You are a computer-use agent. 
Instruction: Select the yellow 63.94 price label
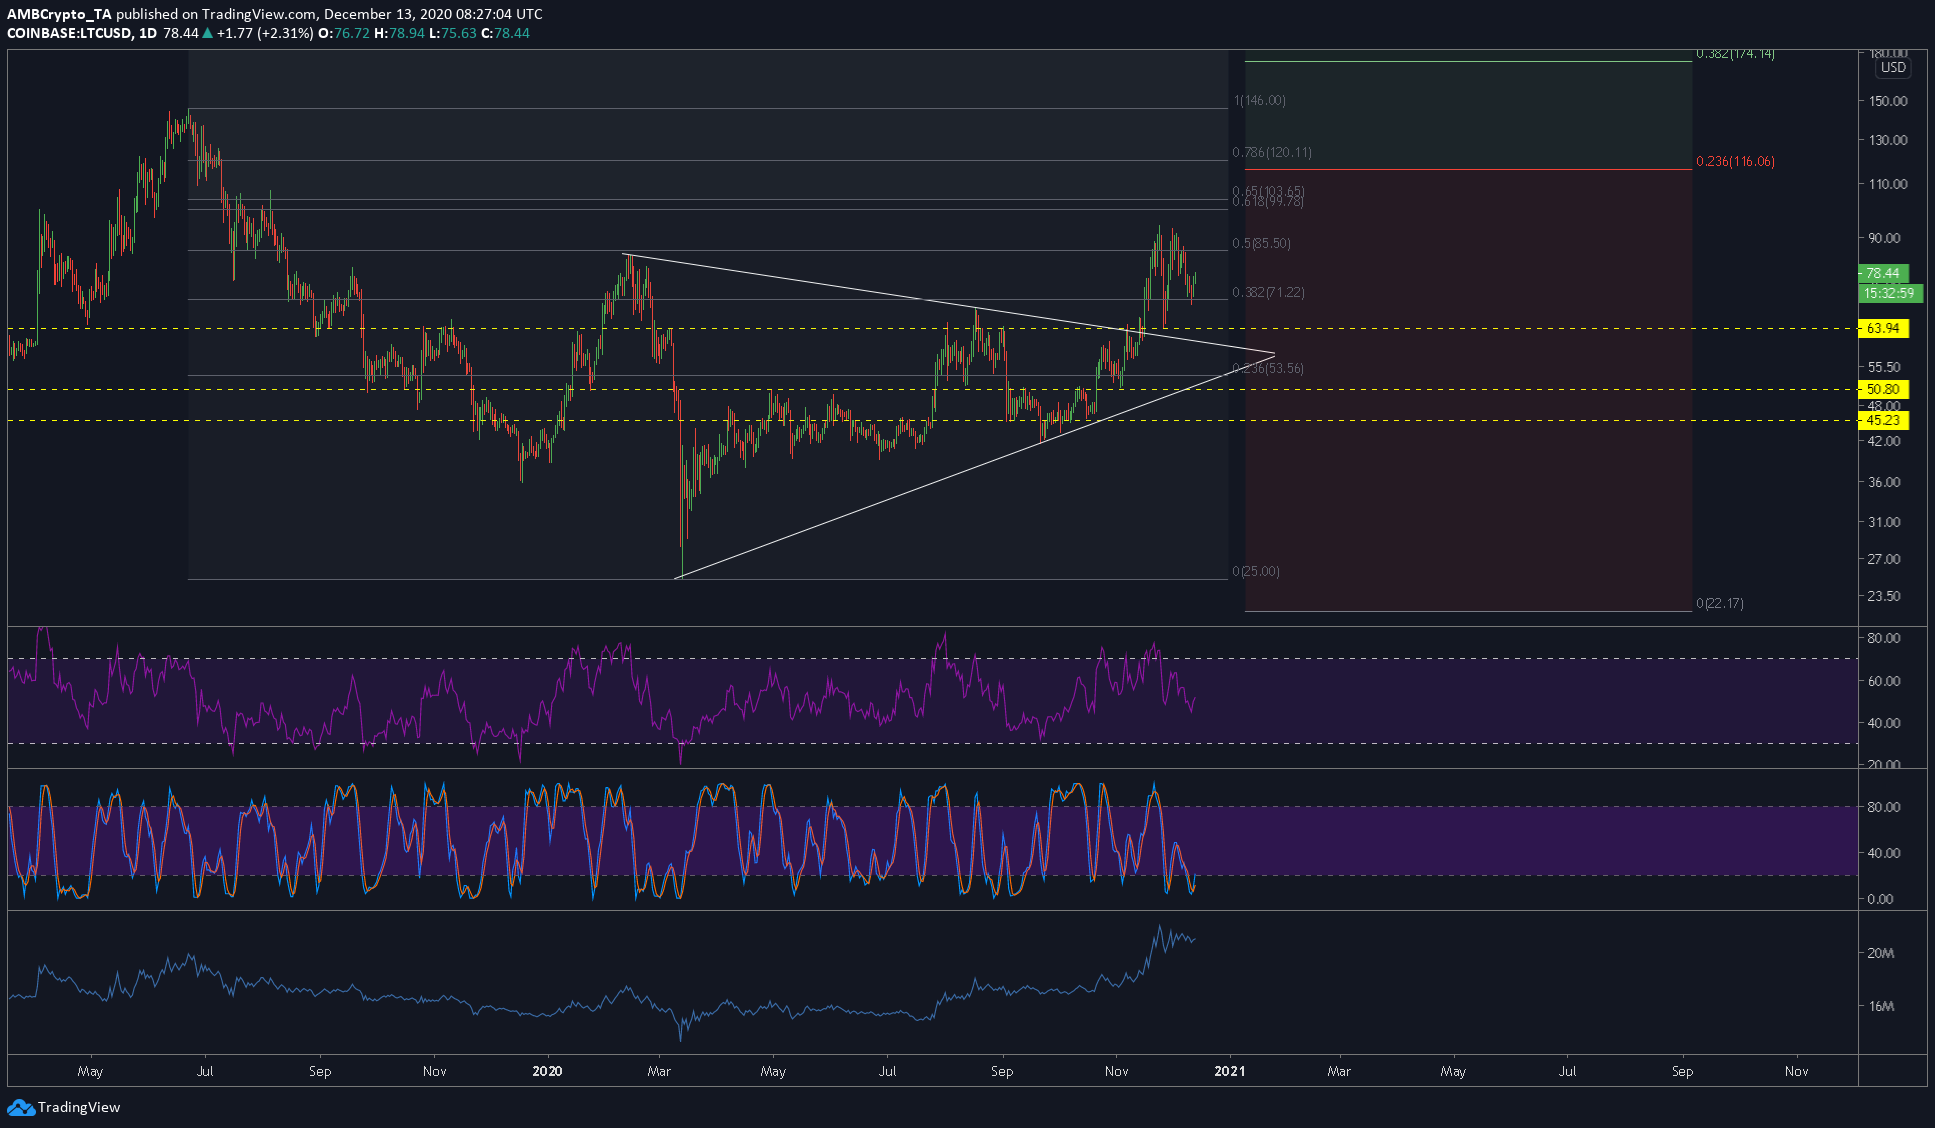click(x=1883, y=328)
